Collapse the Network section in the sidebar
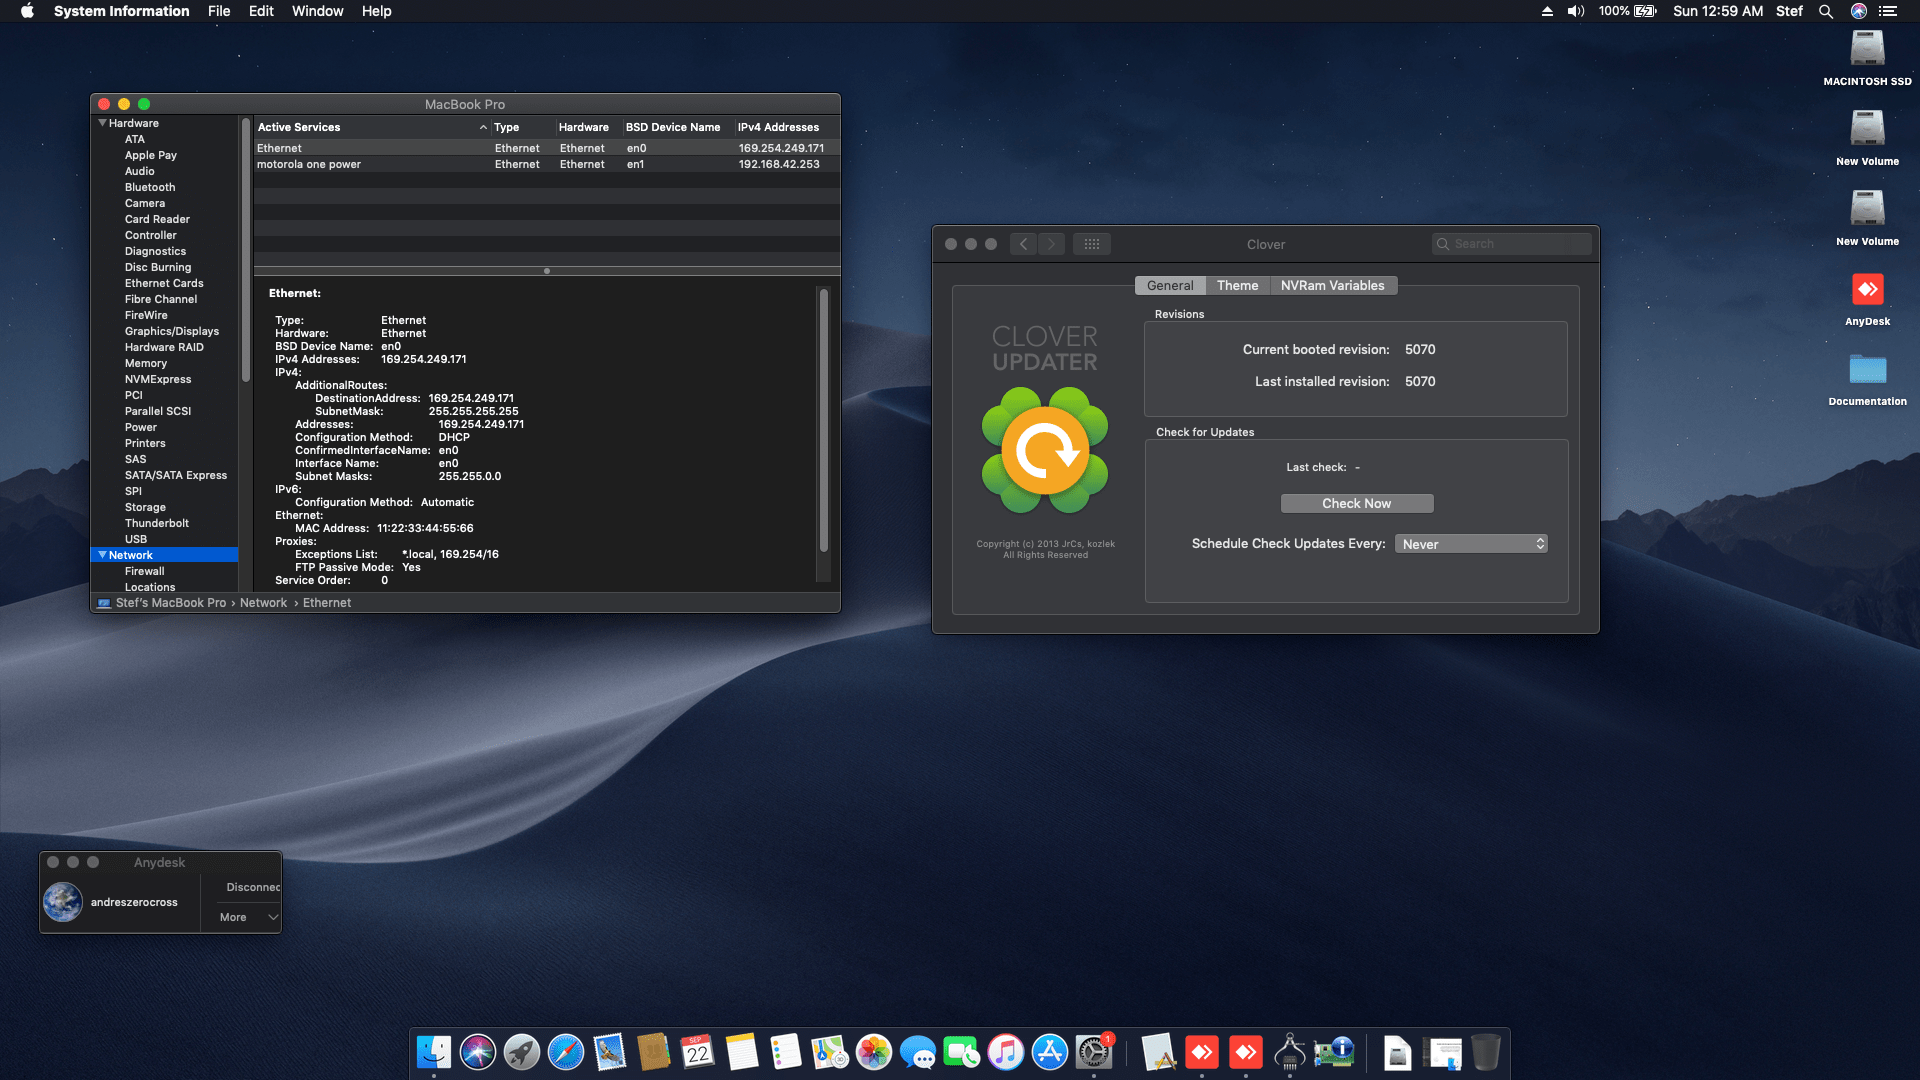1920x1080 pixels. pos(102,555)
